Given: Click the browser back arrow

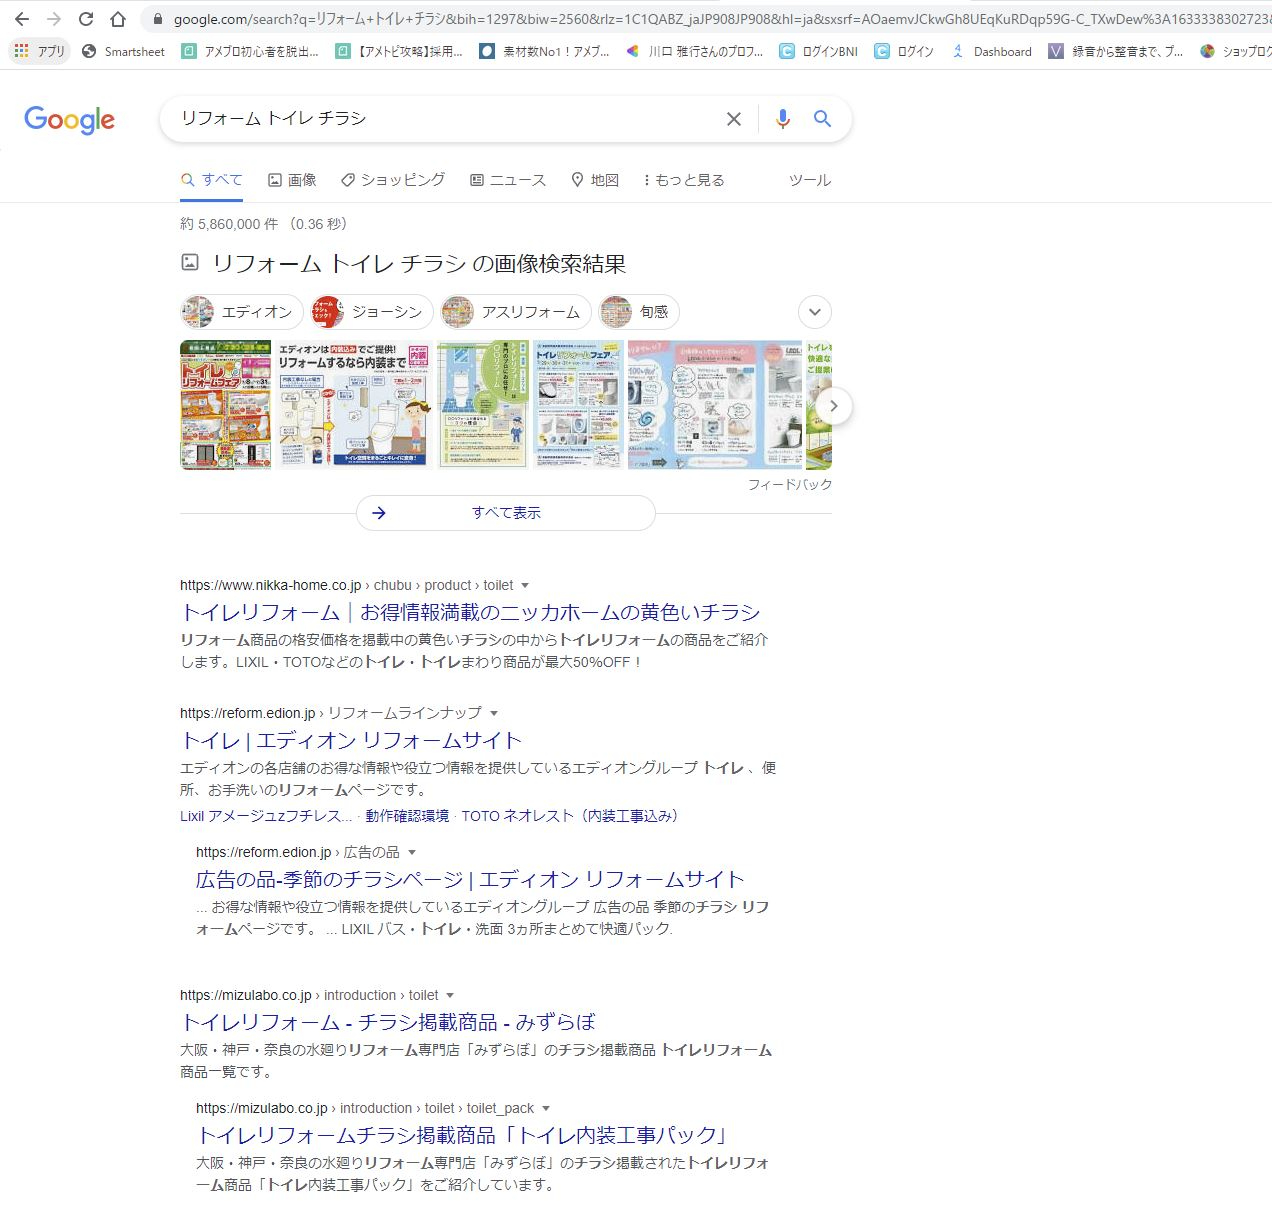Looking at the screenshot, I should 21,18.
